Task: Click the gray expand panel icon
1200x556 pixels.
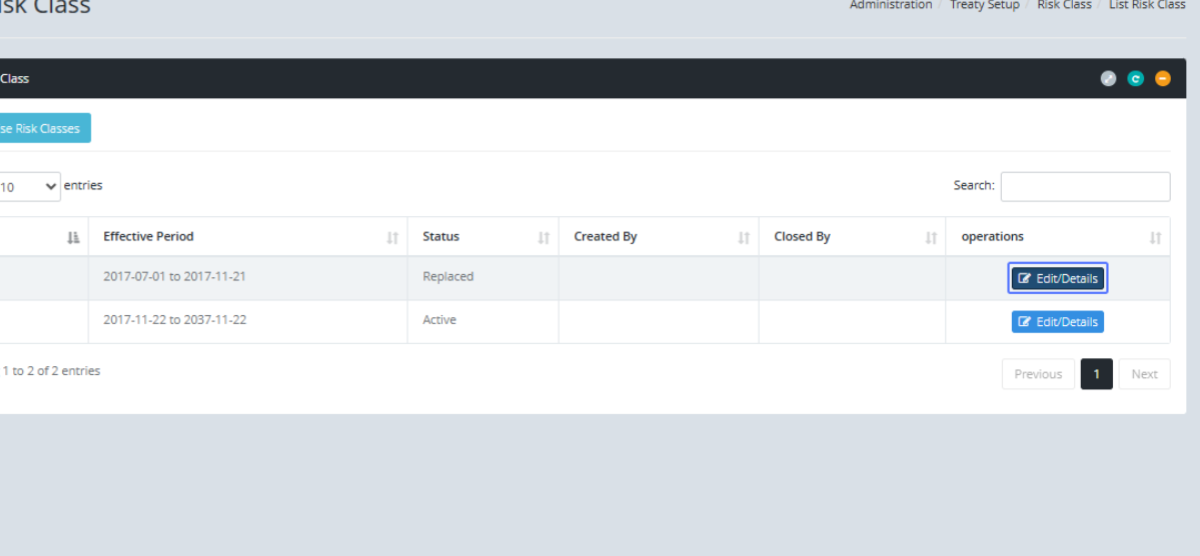Action: 1108,79
